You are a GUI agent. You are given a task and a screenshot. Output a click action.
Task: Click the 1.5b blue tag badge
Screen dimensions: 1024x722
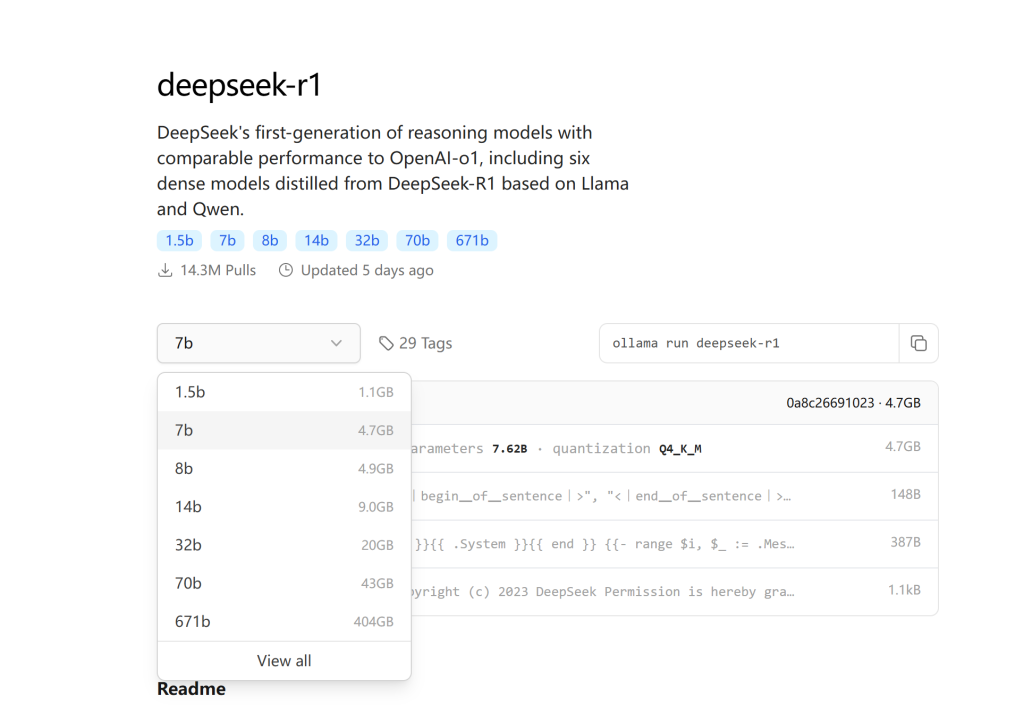point(179,240)
